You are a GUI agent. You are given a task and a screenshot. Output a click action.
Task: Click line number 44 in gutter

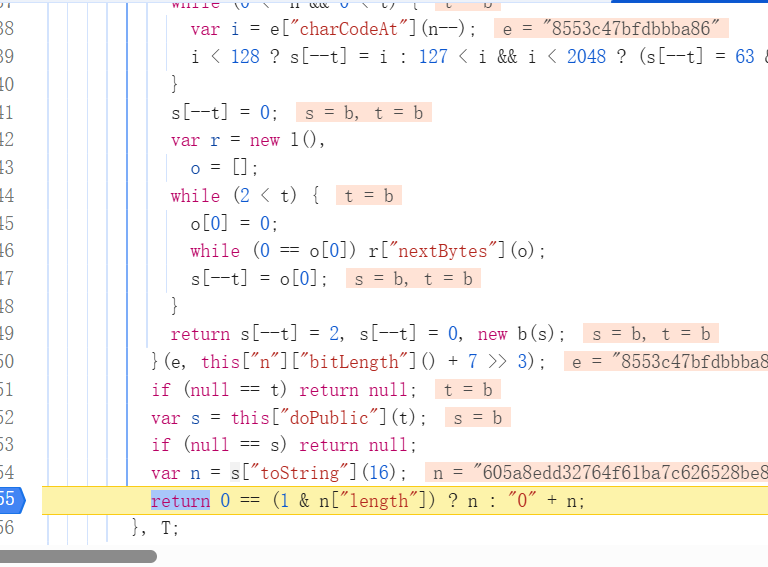click(x=7, y=196)
